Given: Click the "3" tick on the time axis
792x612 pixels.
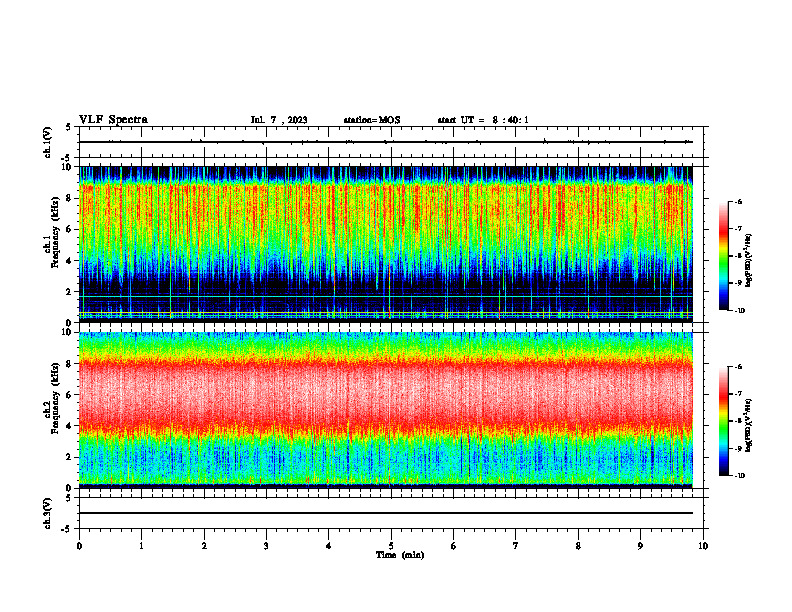Looking at the screenshot, I should coord(266,546).
